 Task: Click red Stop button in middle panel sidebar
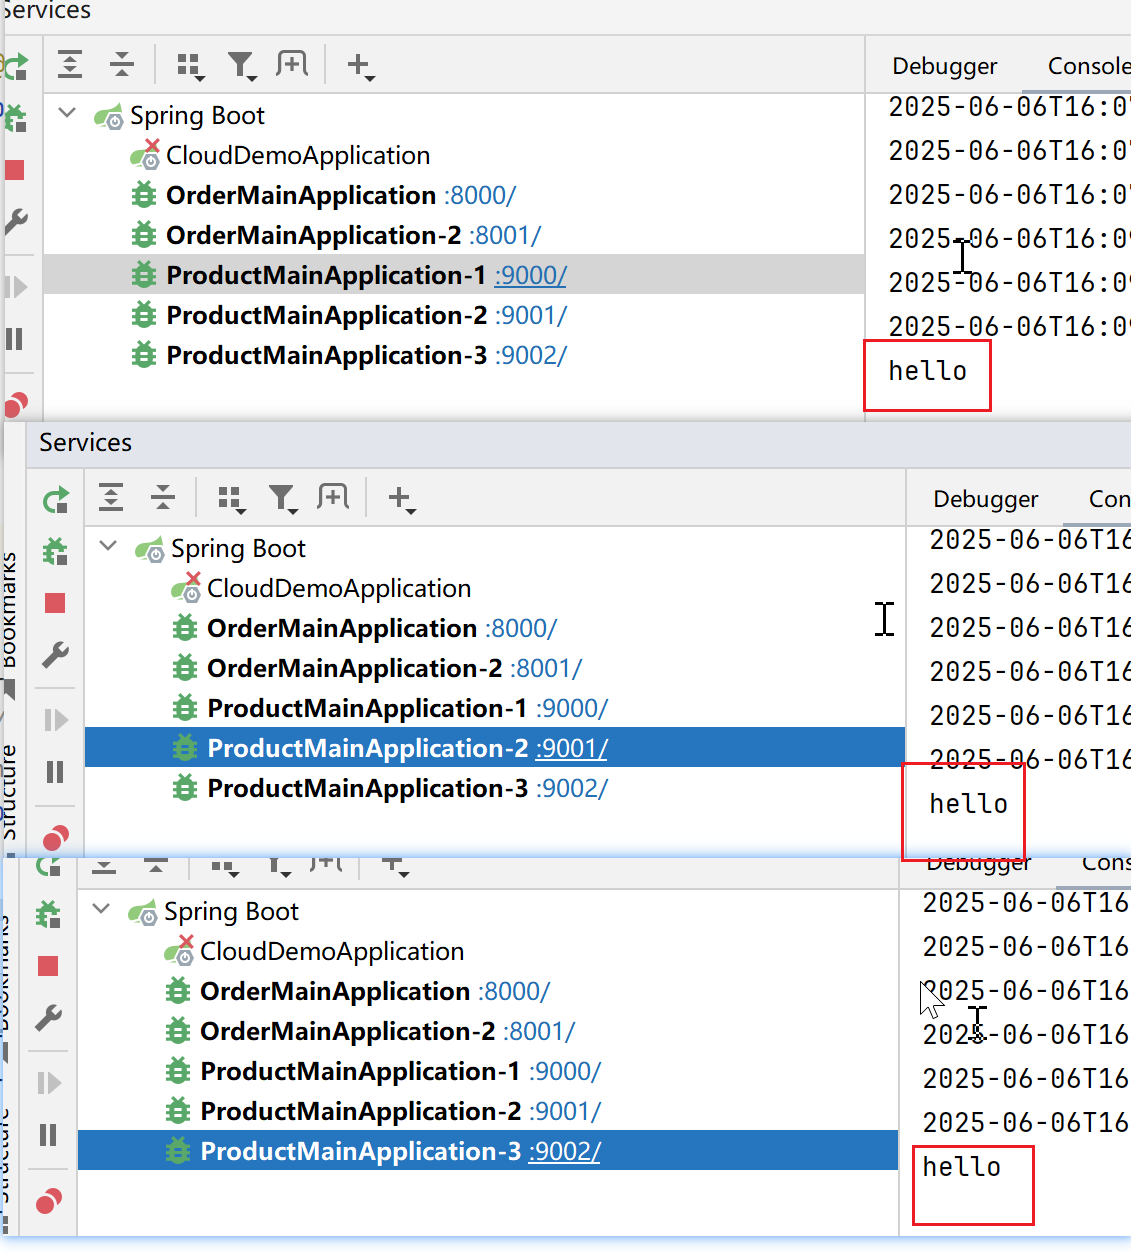[x=55, y=603]
